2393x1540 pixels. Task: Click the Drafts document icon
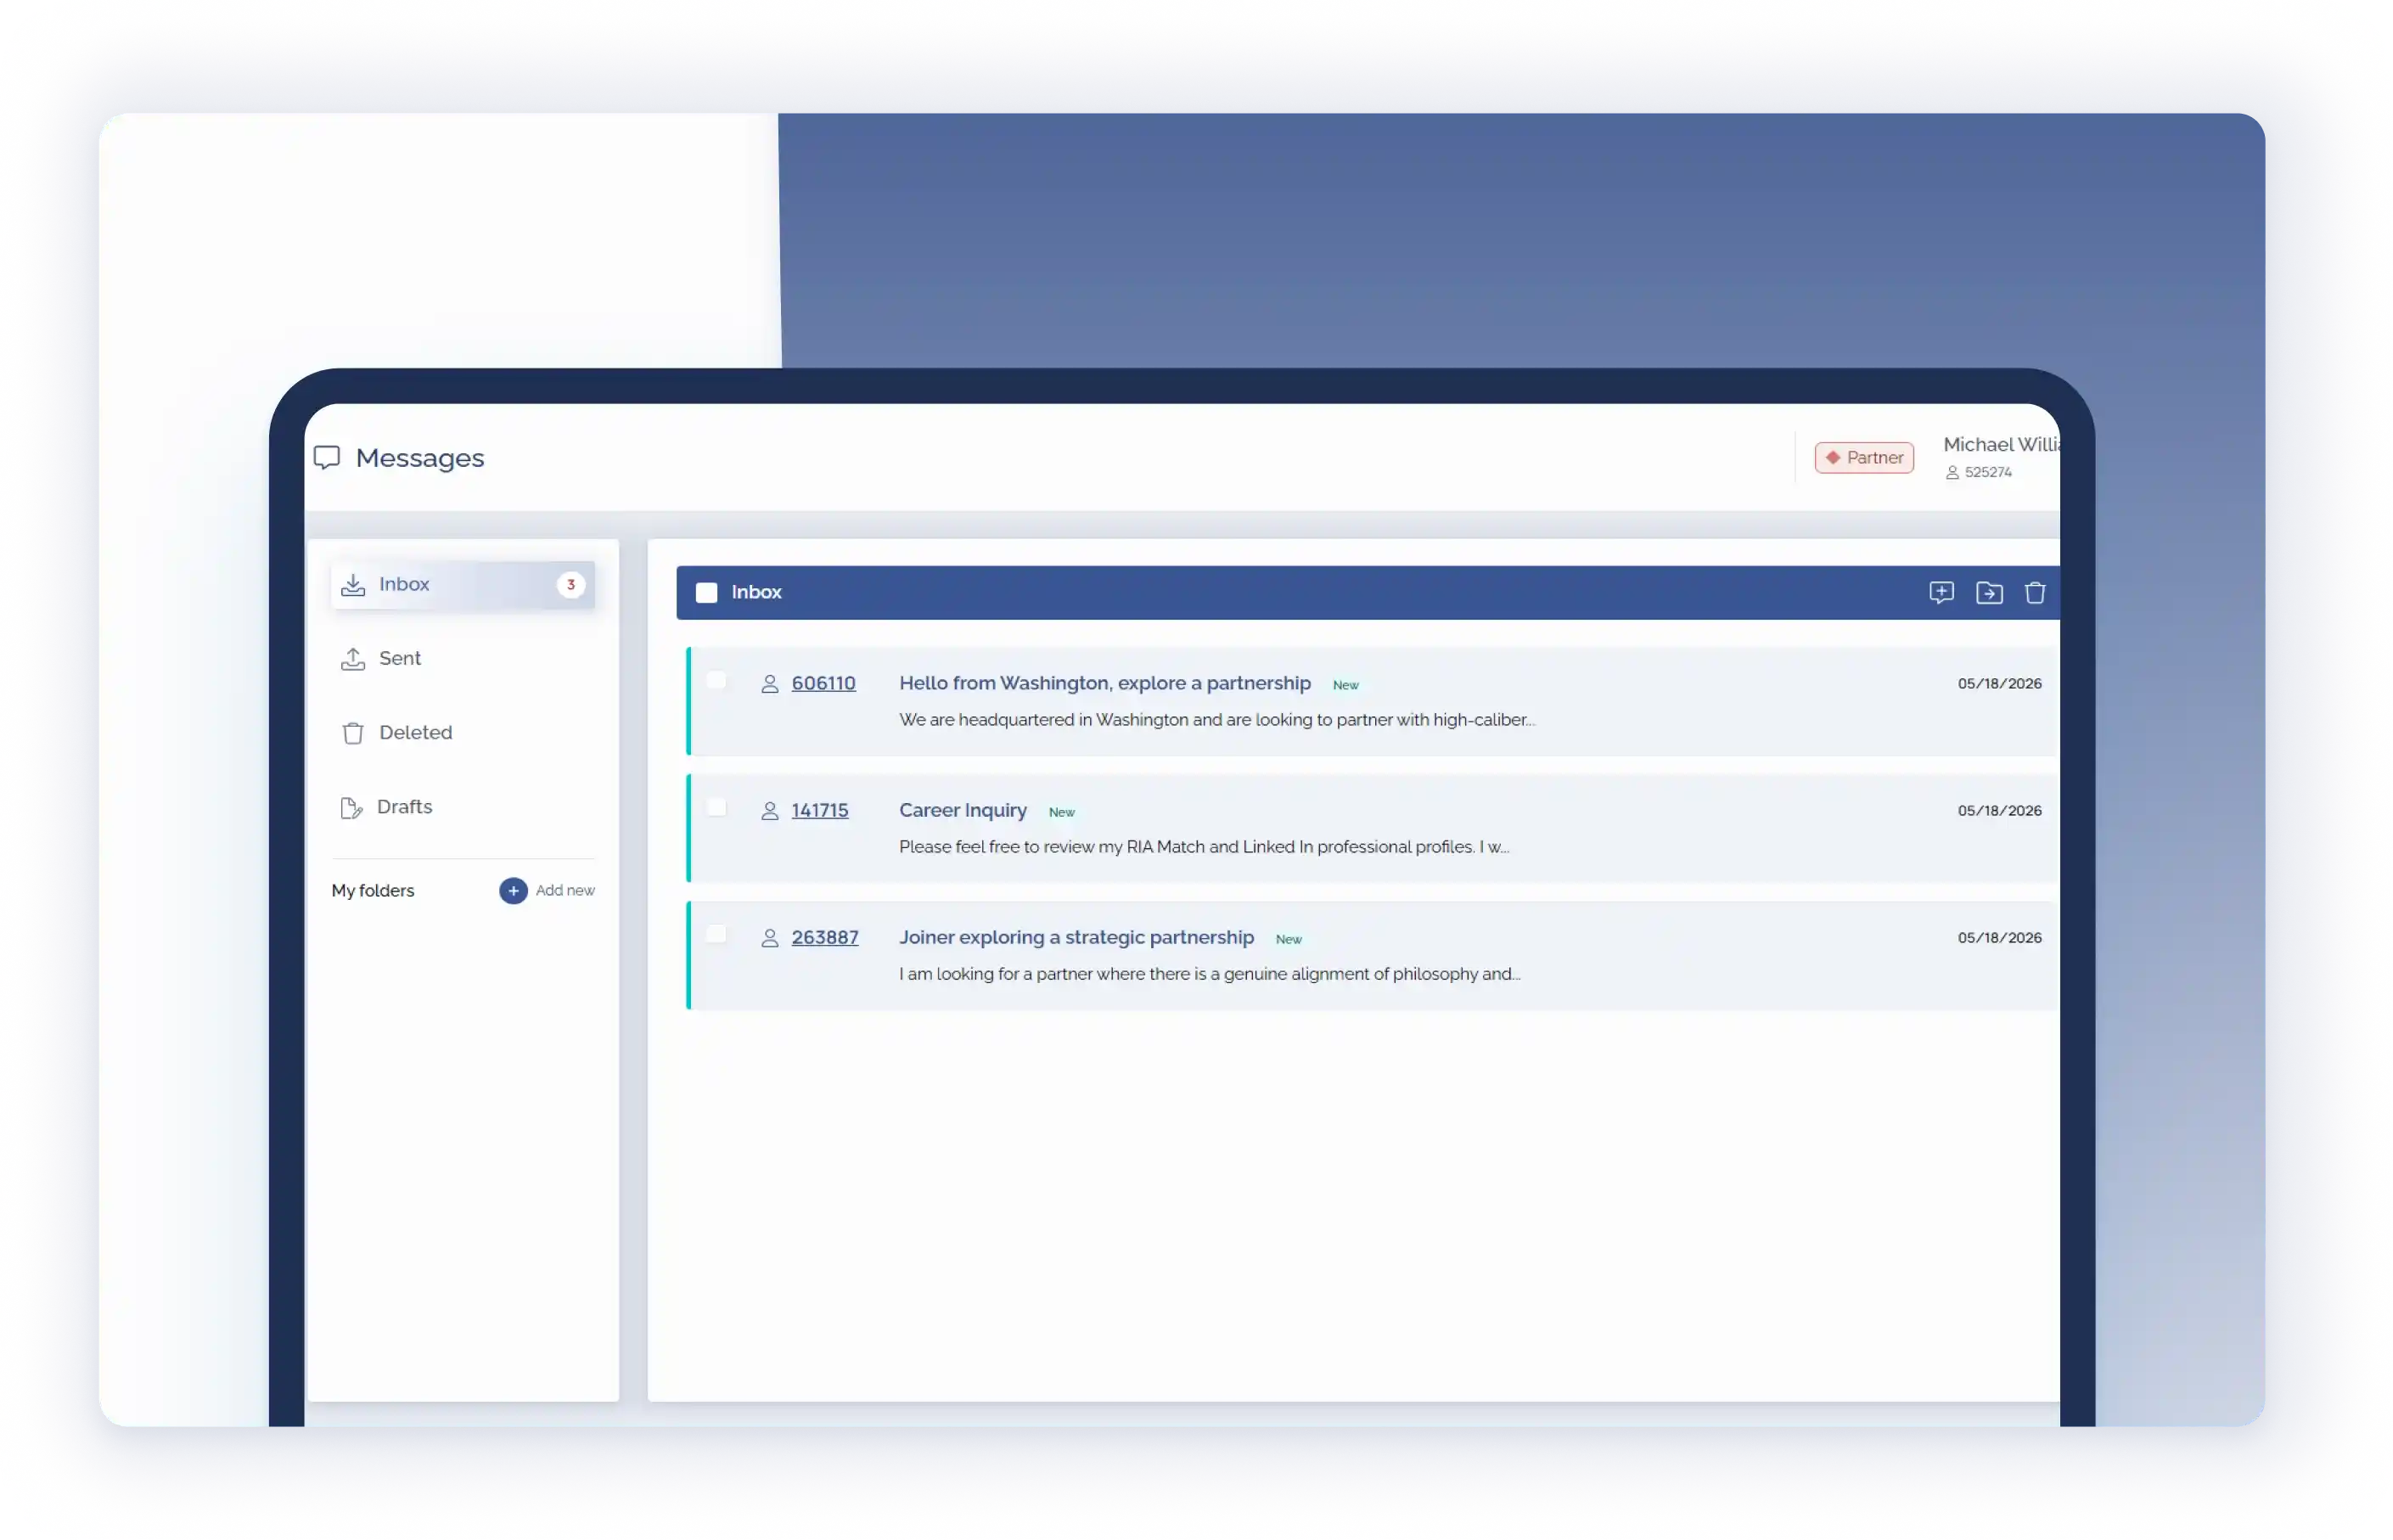pos(351,808)
